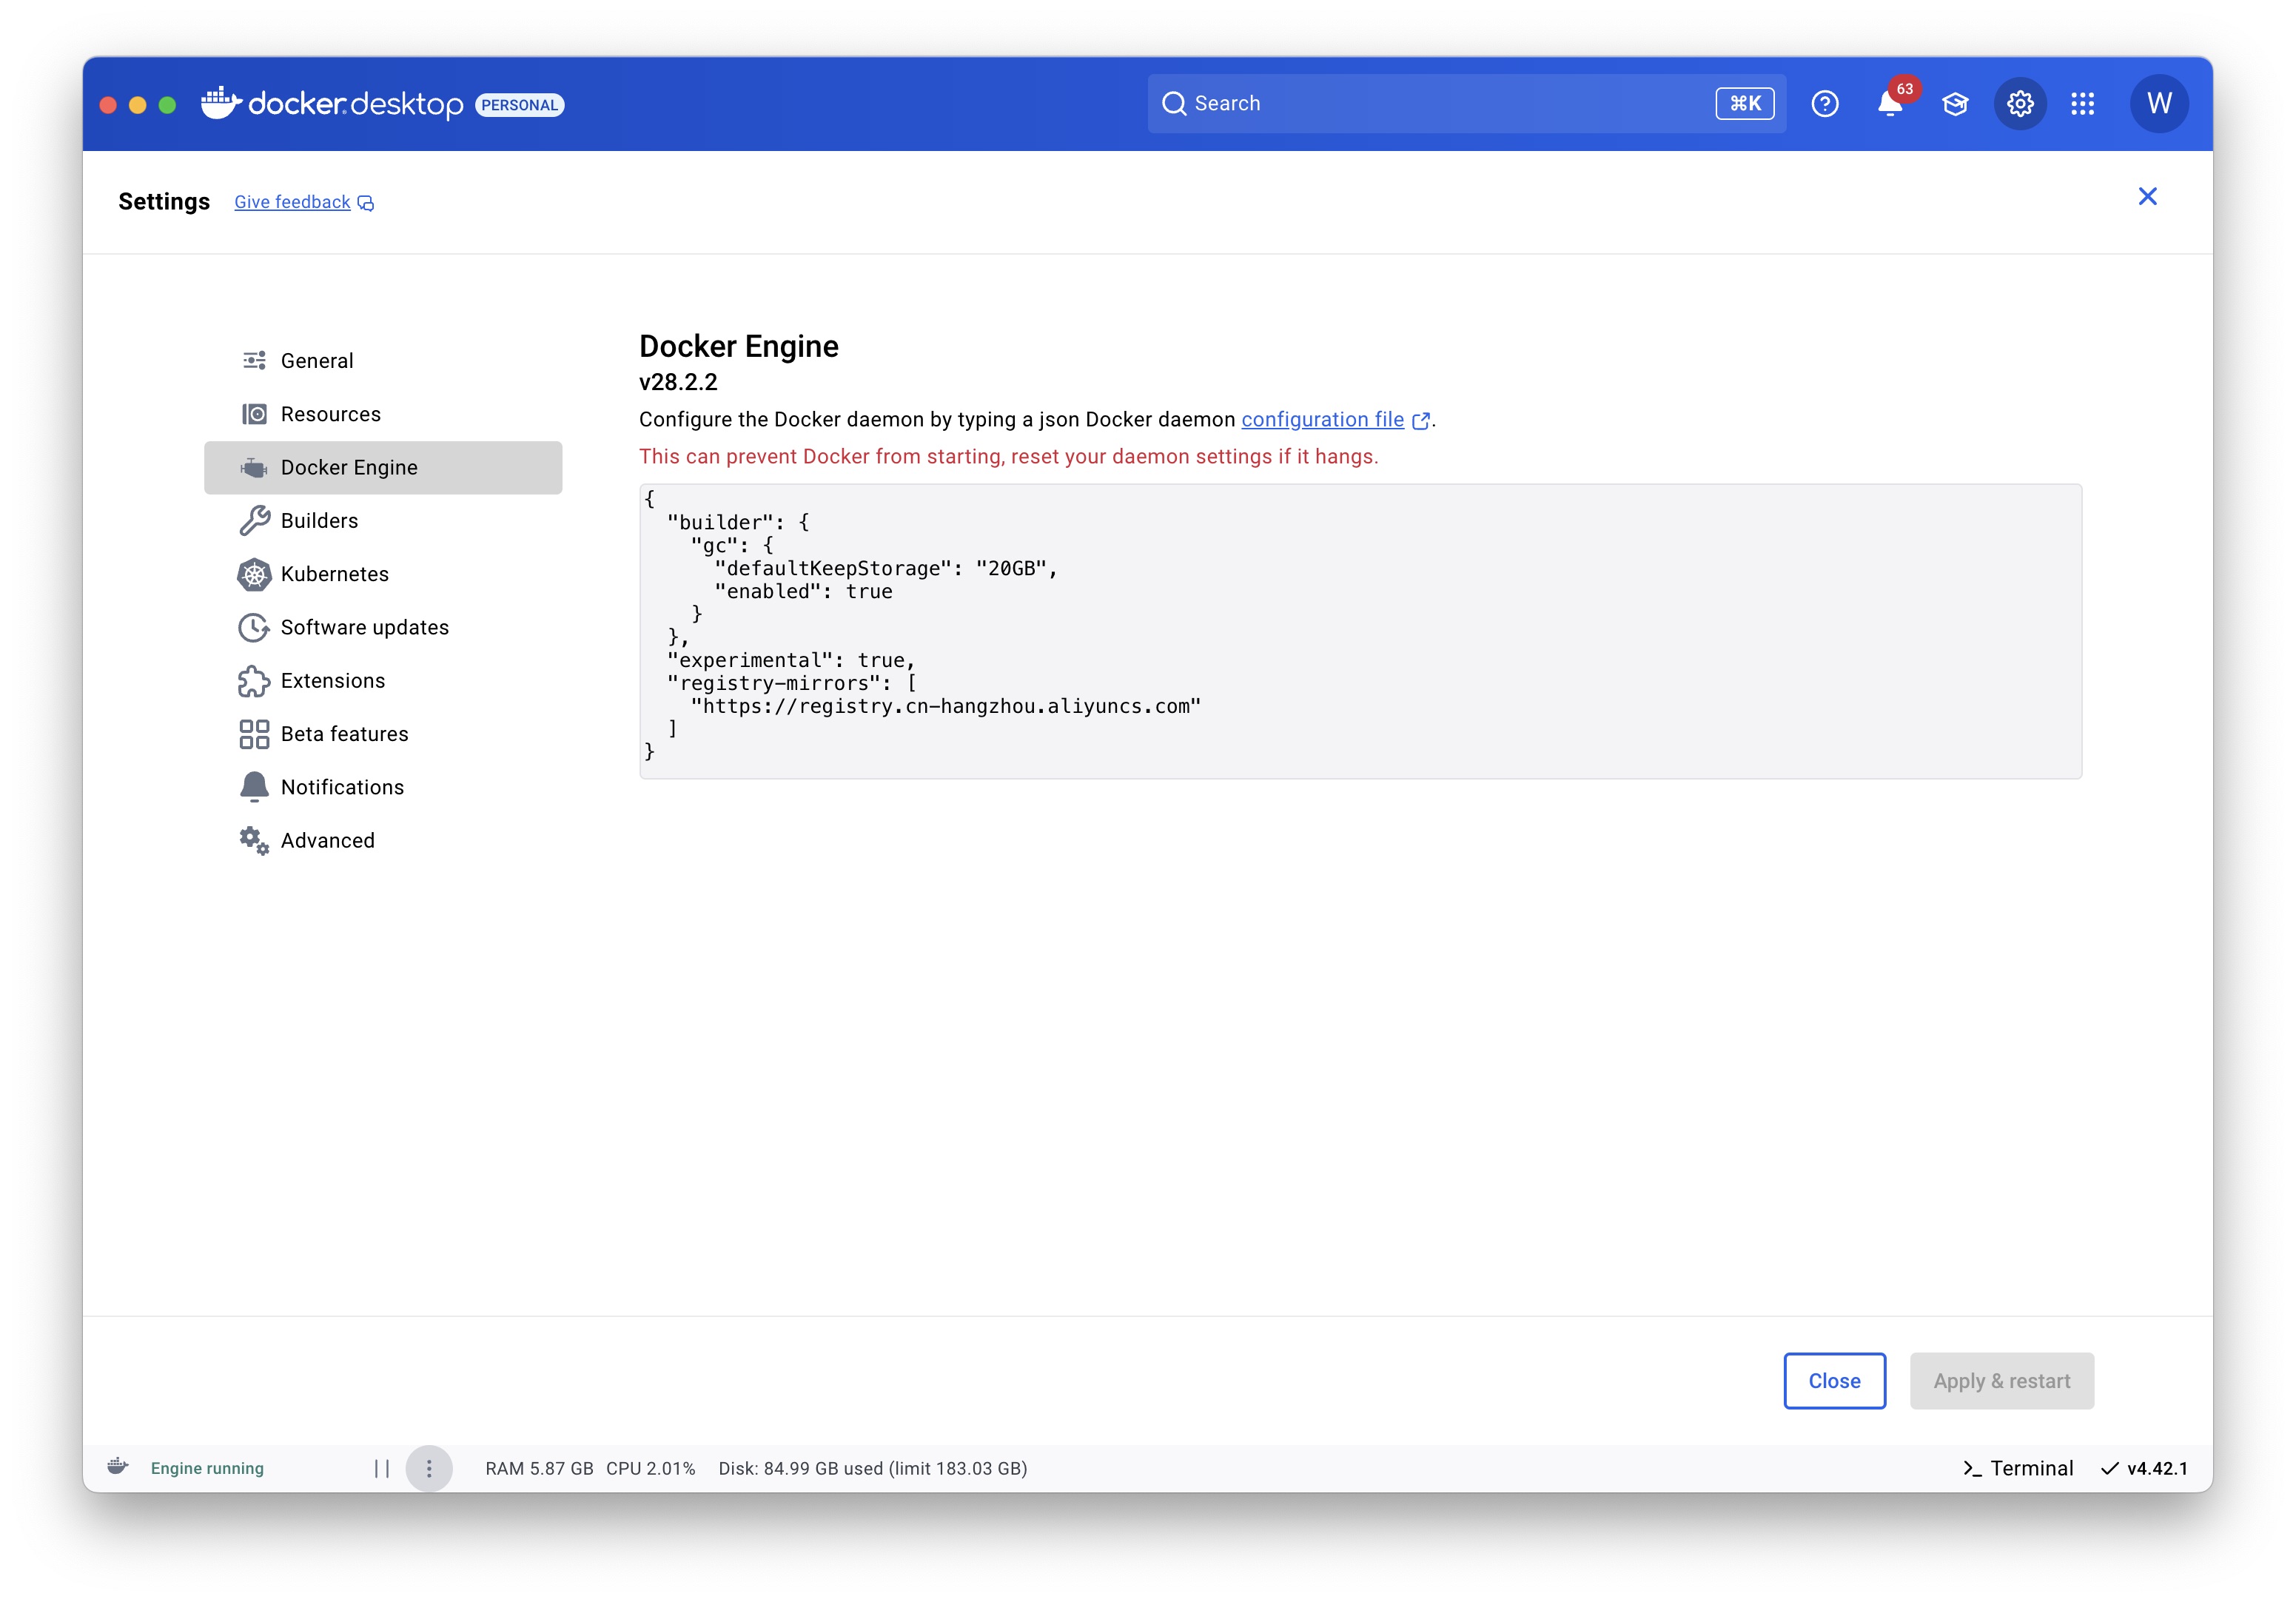Click the W user avatar

pos(2158,104)
